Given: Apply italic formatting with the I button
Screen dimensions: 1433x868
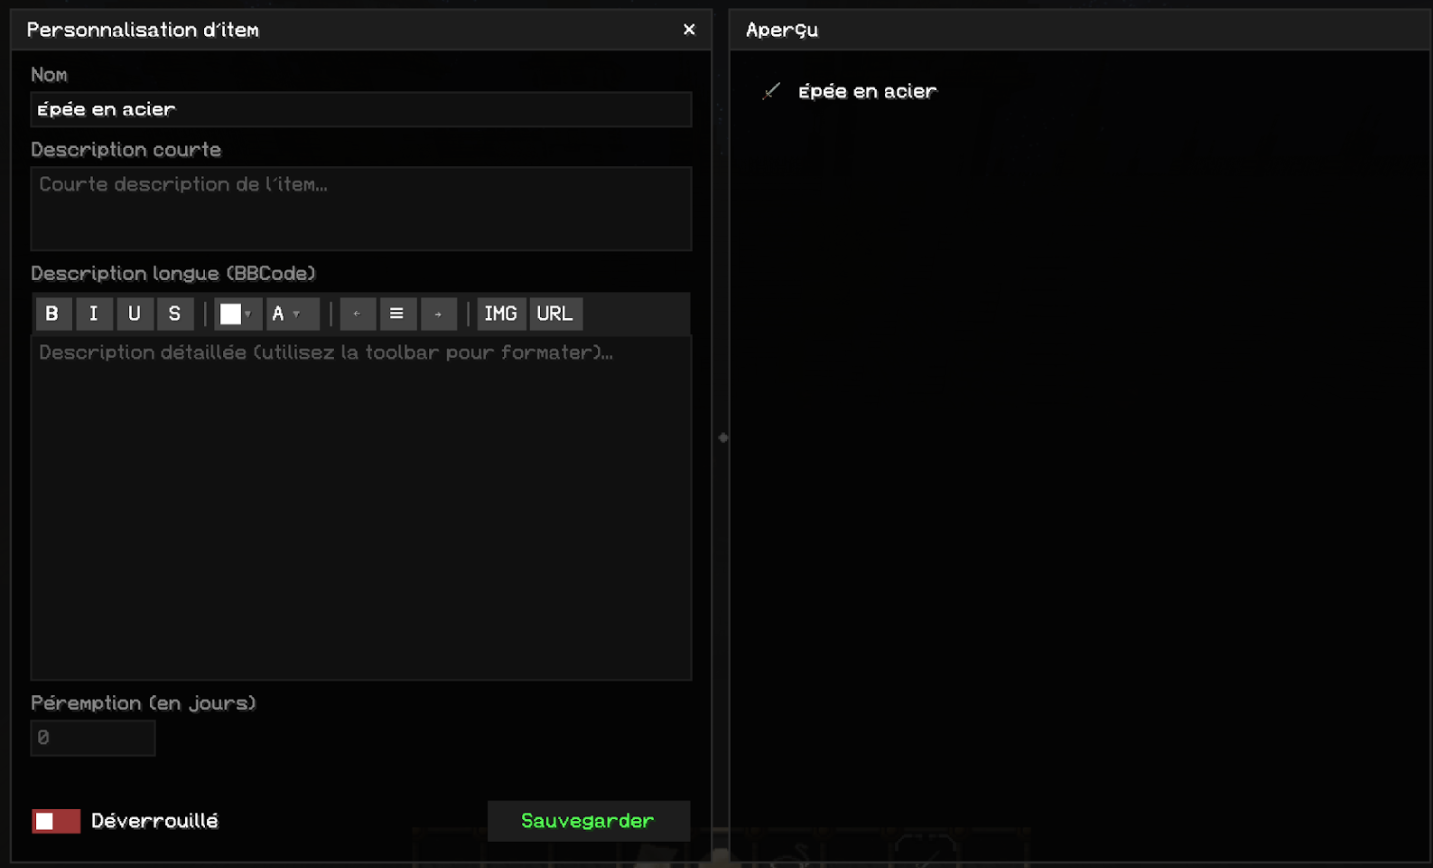Looking at the screenshot, I should pos(93,314).
